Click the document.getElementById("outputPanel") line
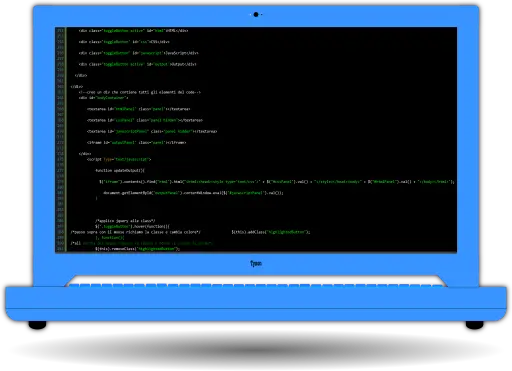512x371 pixels. coord(193,193)
